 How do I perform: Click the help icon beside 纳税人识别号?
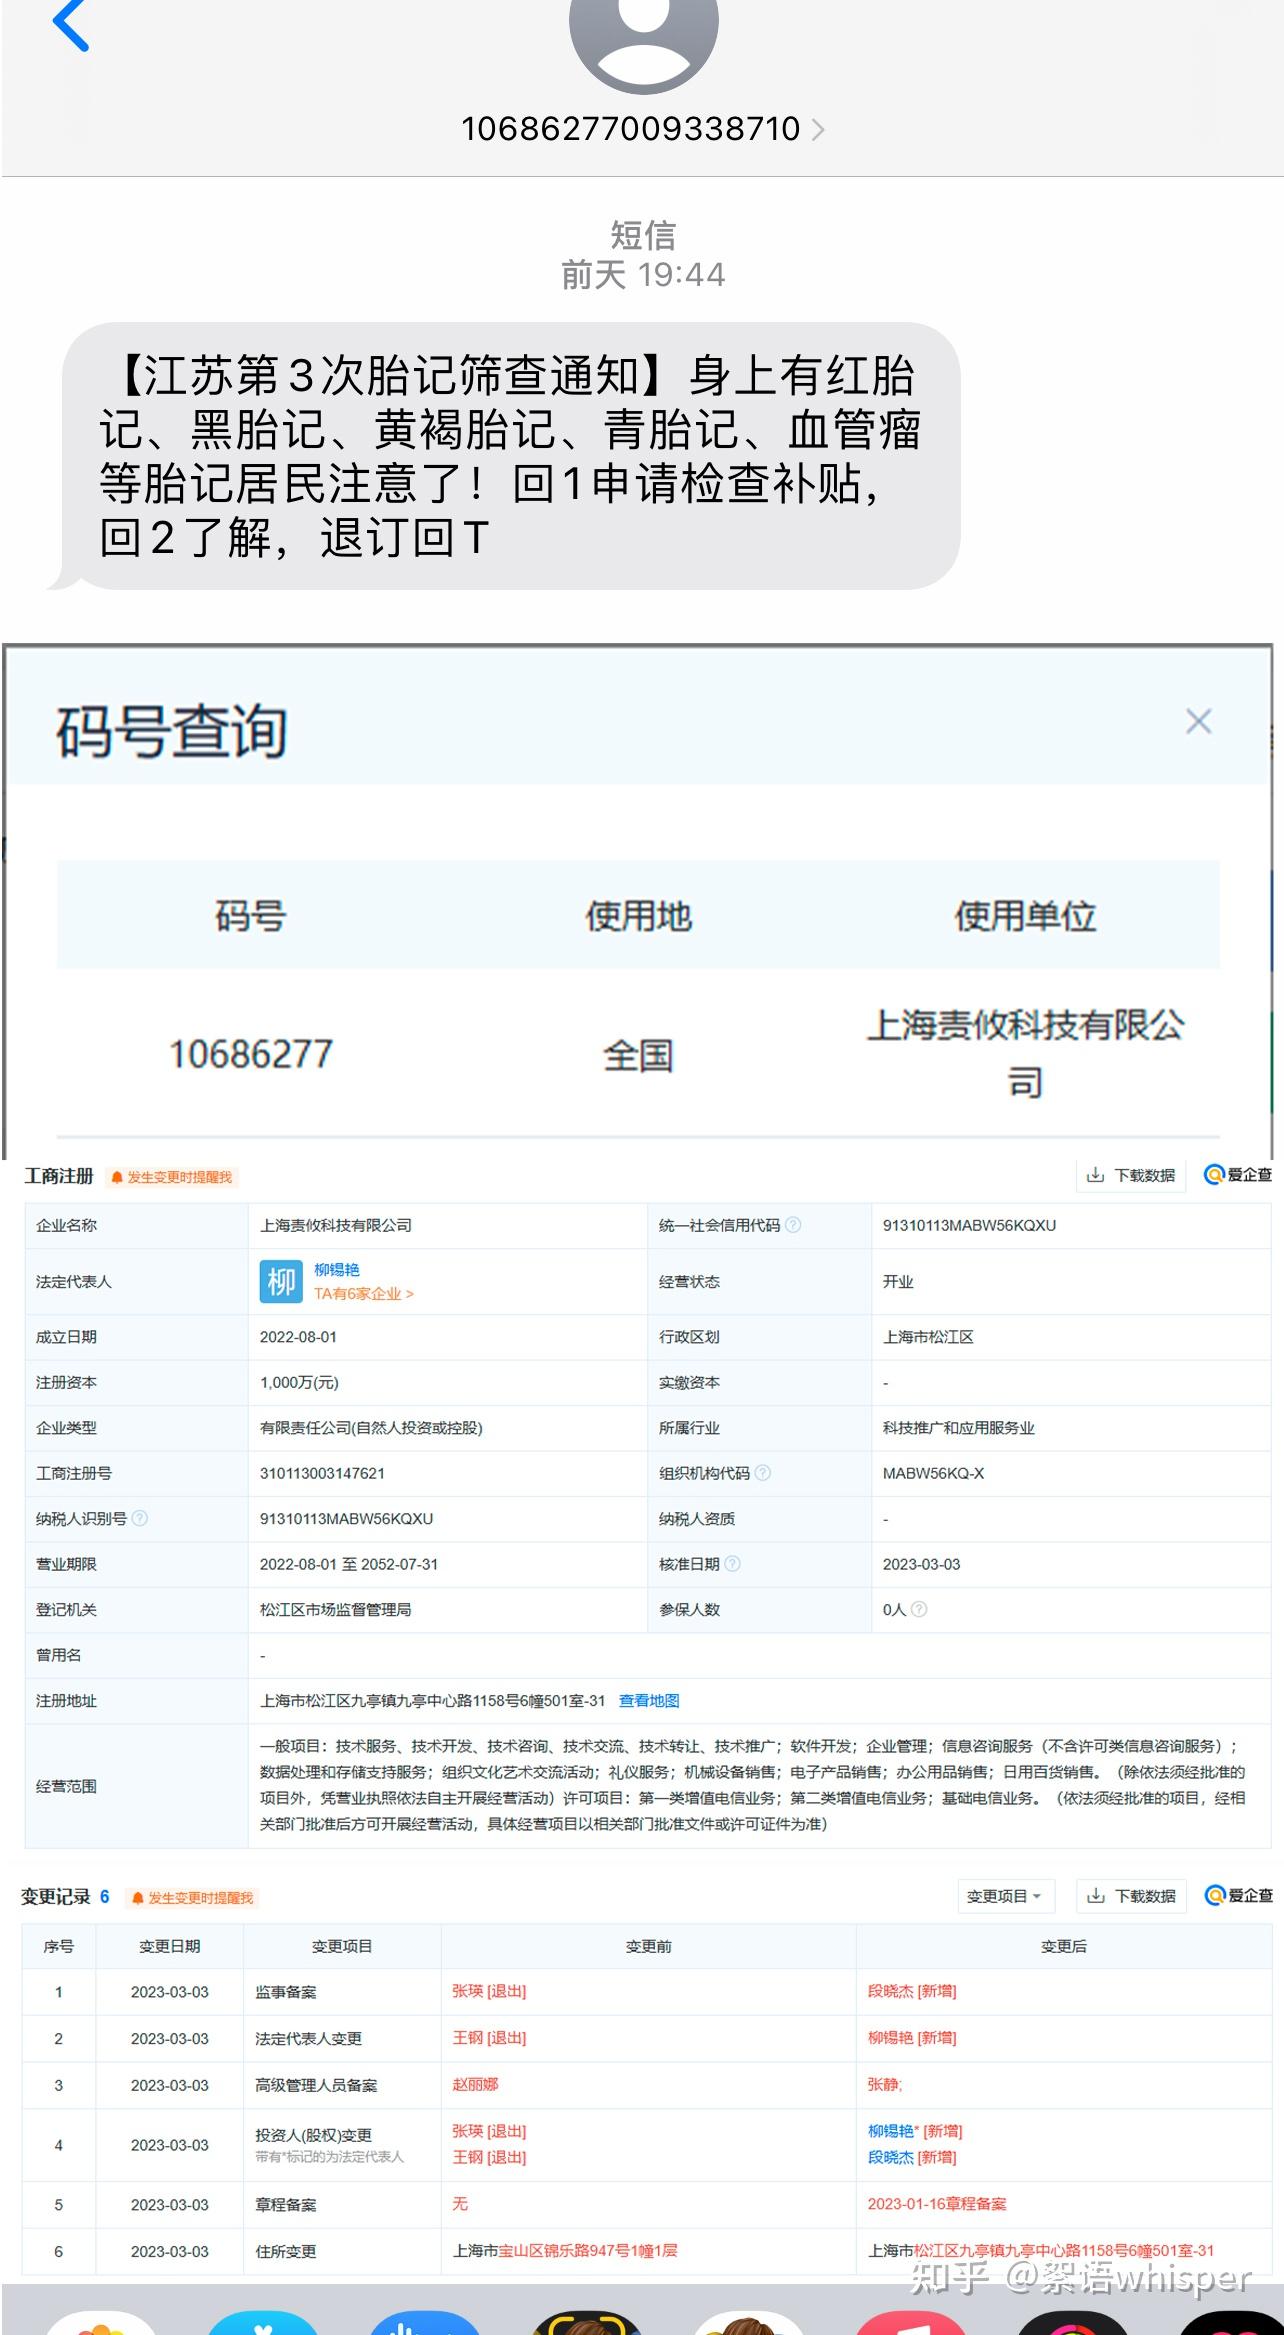(140, 1518)
